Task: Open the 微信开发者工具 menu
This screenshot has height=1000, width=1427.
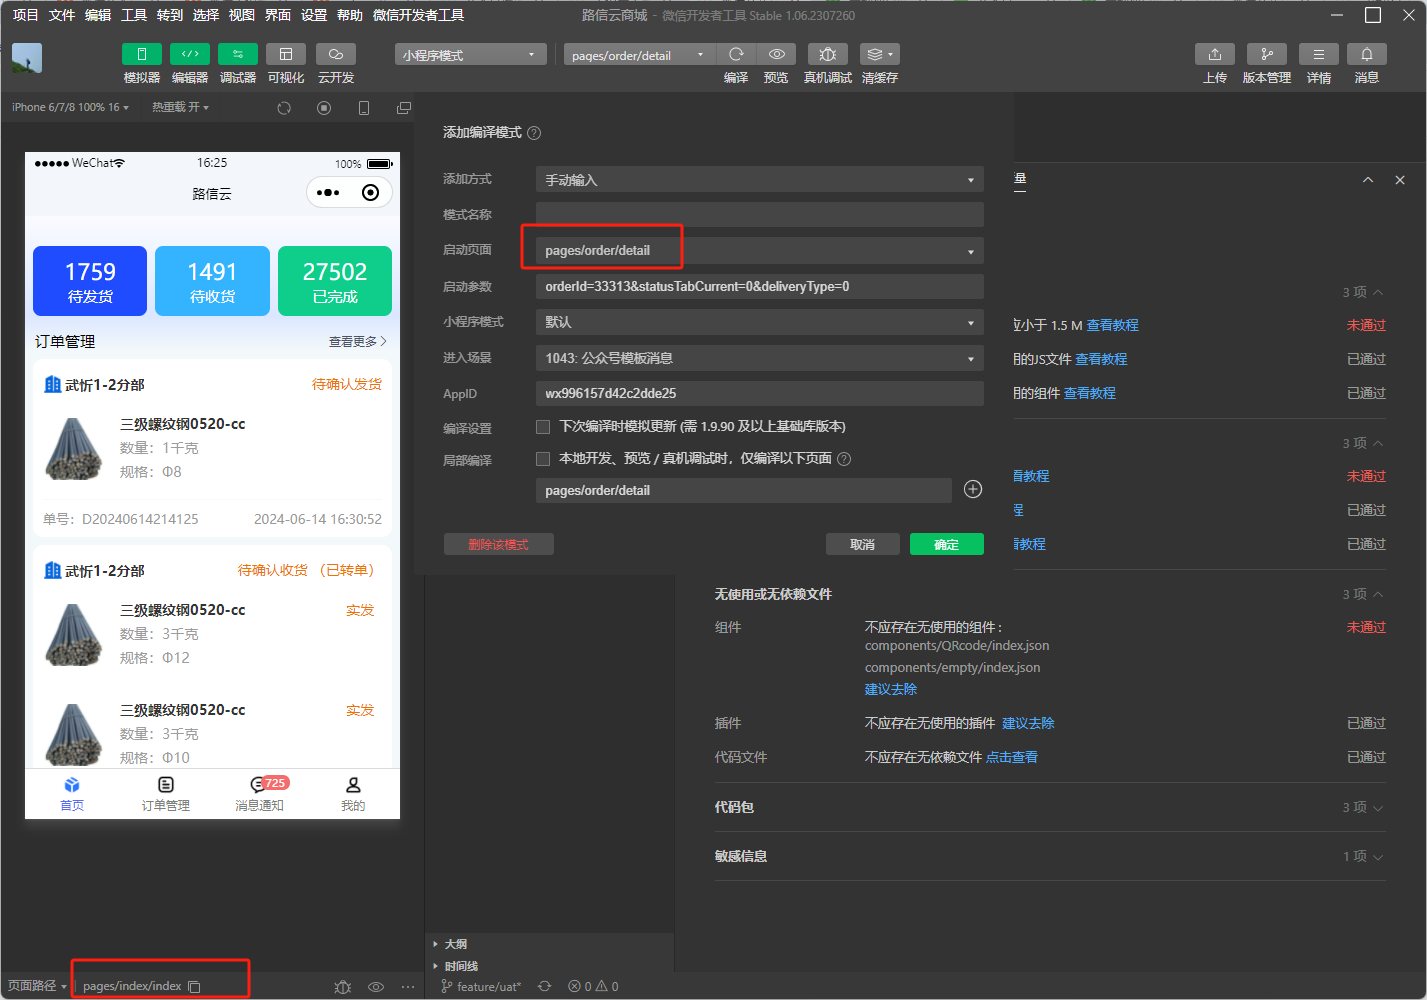Action: click(418, 15)
